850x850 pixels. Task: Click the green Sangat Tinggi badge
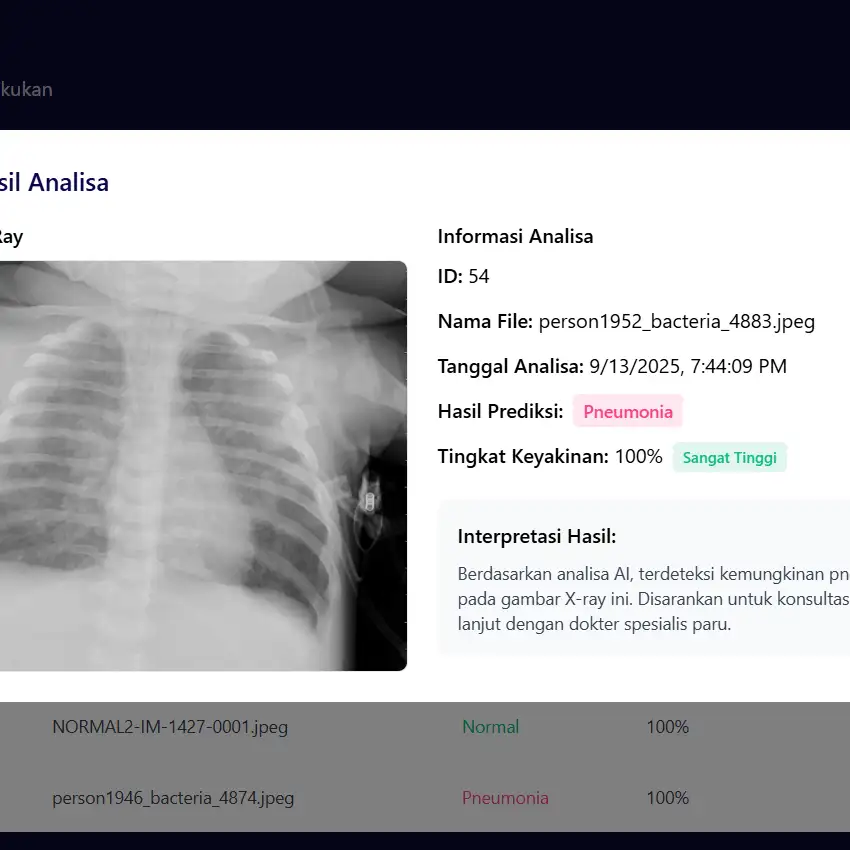730,458
